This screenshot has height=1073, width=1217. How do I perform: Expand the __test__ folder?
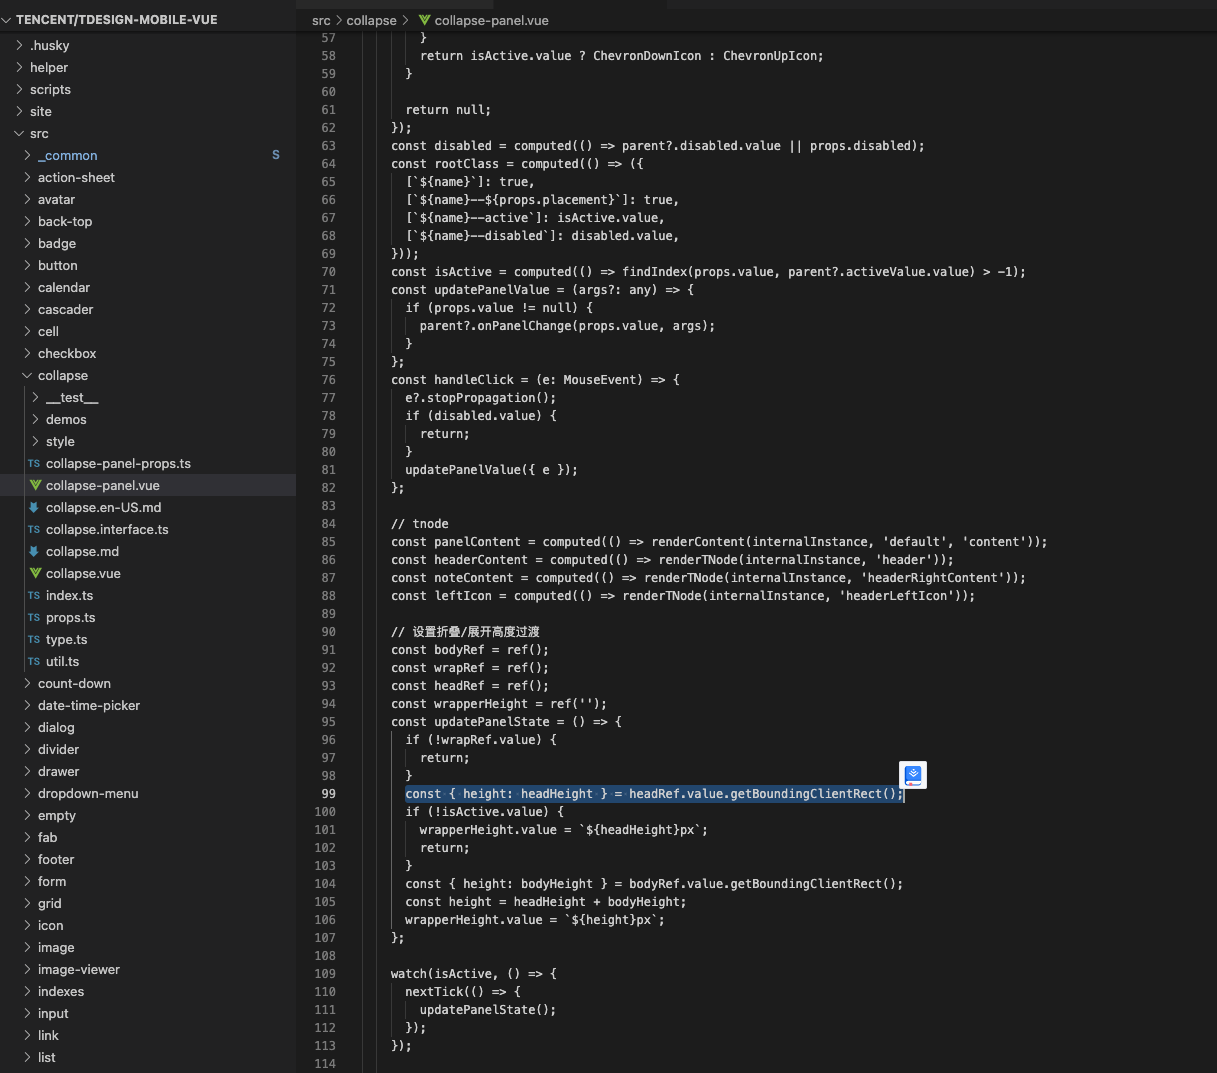(33, 397)
